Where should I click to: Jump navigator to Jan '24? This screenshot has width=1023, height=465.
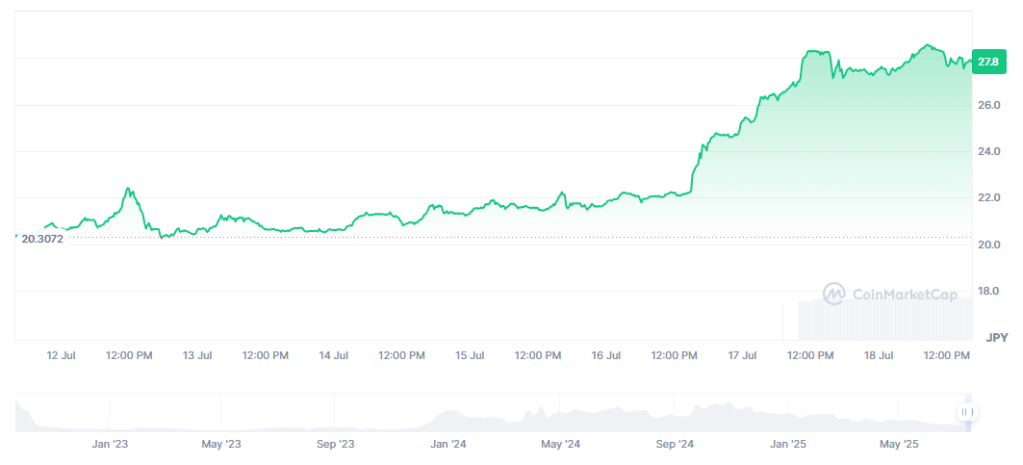(448, 443)
